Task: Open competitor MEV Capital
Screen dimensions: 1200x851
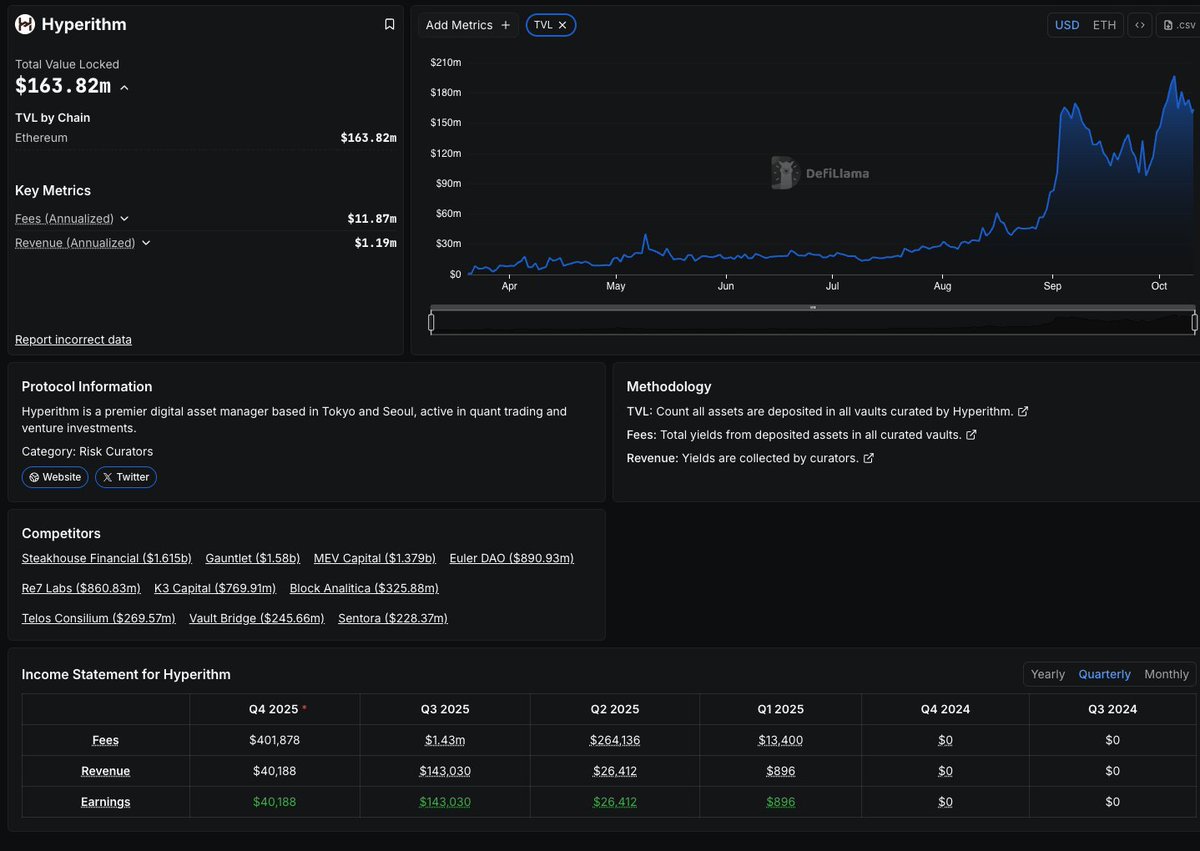Action: pos(375,558)
